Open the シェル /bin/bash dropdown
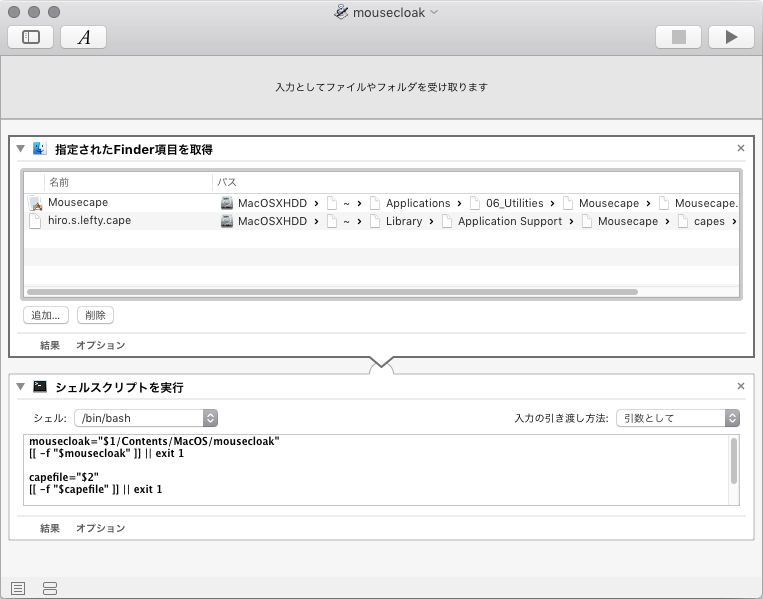Viewport: 763px width, 599px height. point(146,418)
